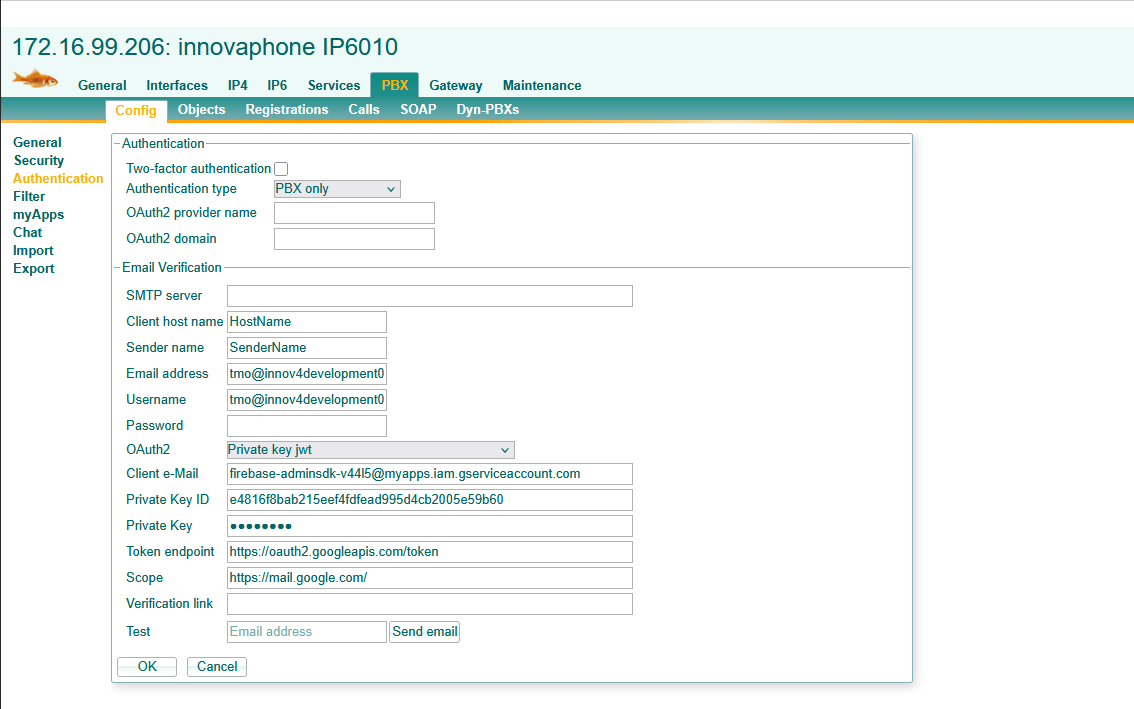Screen dimensions: 1134x709
Task: Expand the OAuth2 Private key jwt dropdown
Action: click(x=370, y=450)
